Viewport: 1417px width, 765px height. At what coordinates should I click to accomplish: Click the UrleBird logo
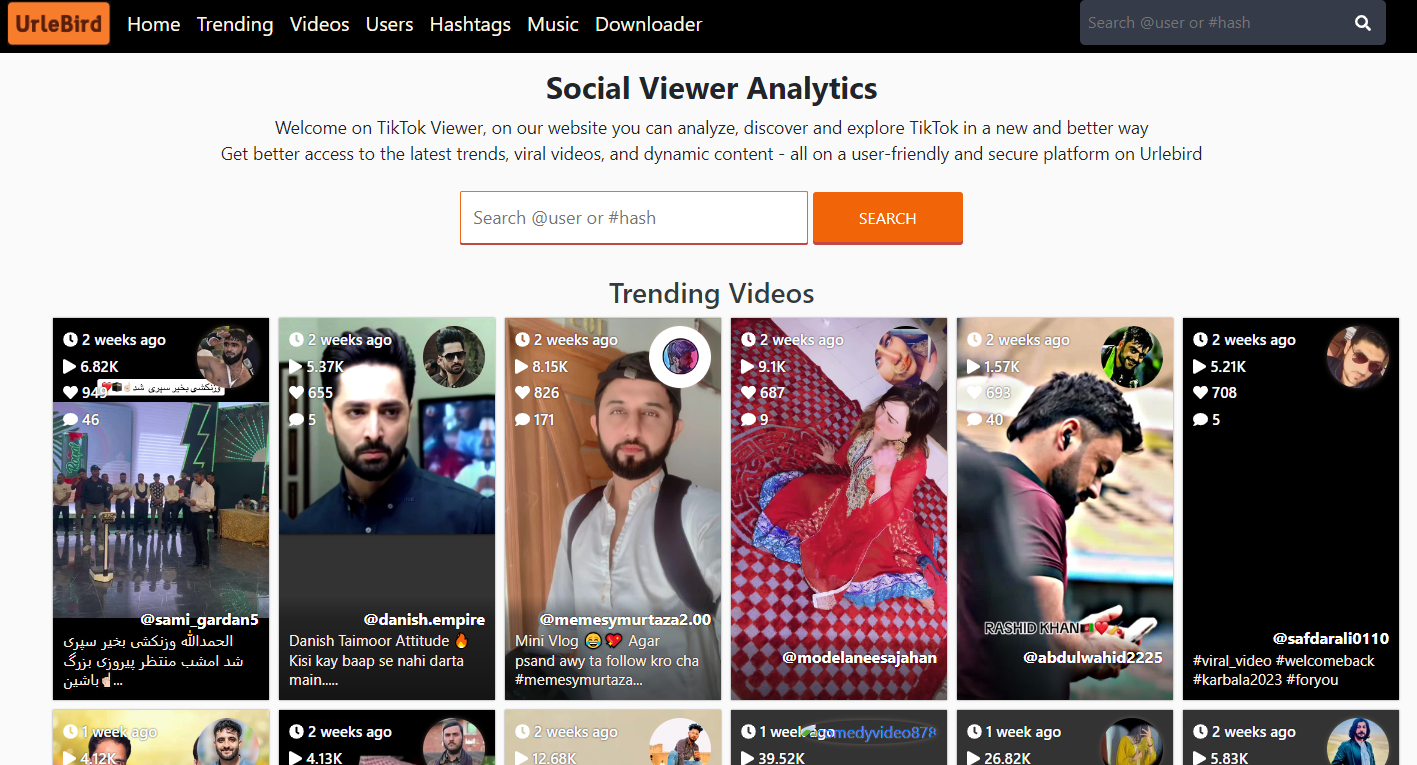tap(59, 24)
